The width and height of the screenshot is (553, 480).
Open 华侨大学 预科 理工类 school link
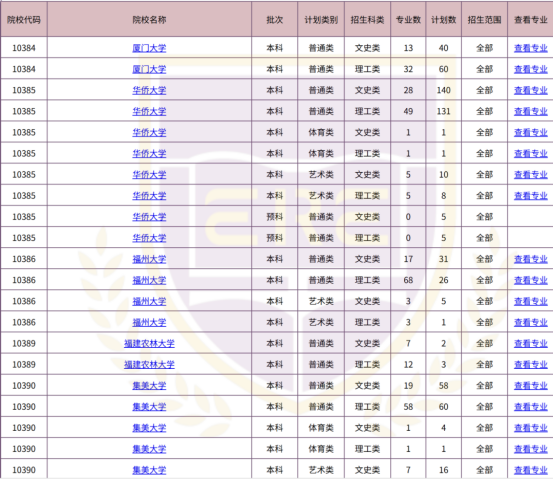(x=149, y=238)
